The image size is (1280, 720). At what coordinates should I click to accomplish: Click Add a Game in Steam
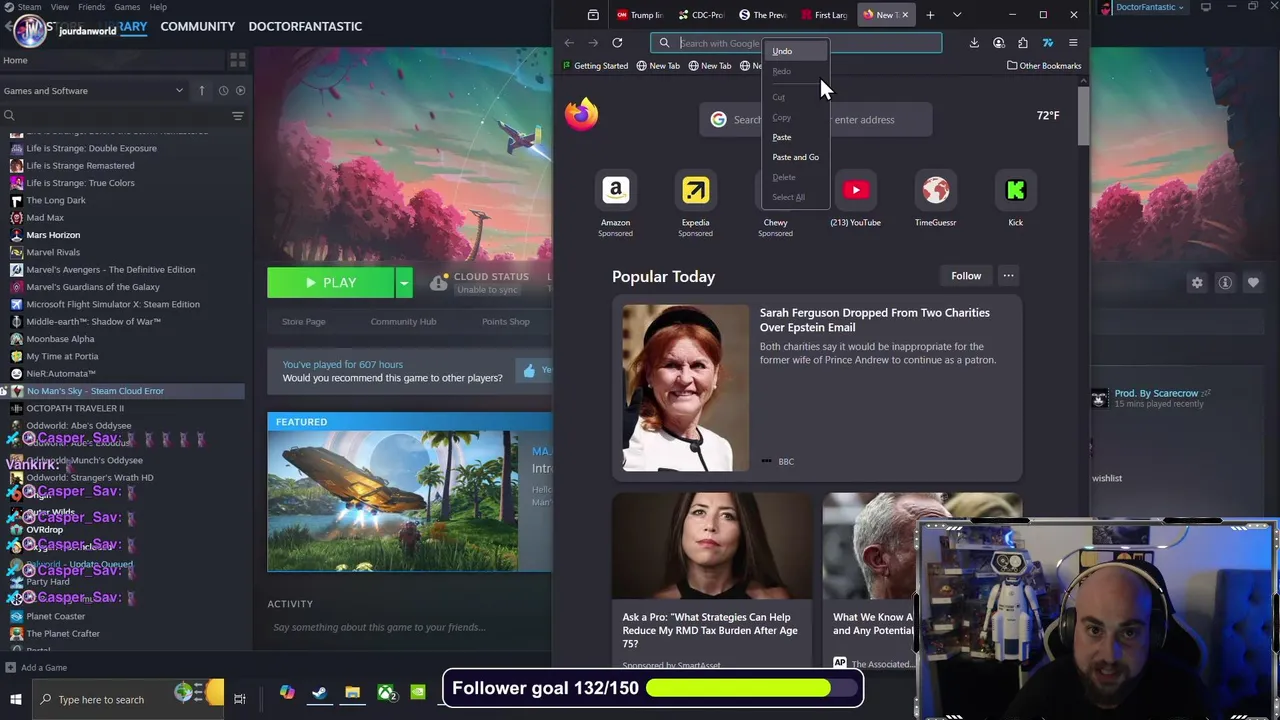36,667
